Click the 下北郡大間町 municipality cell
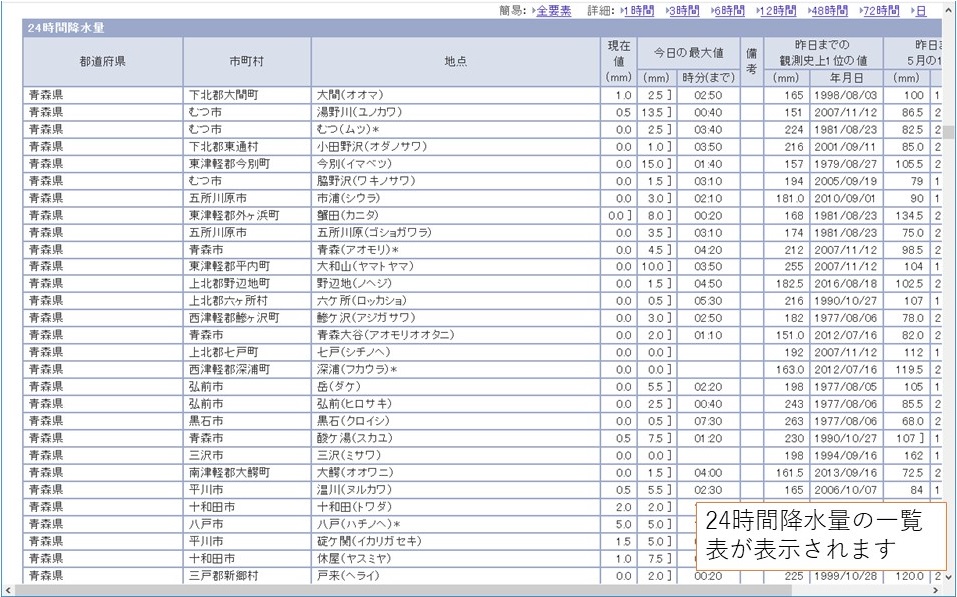 (x=247, y=95)
